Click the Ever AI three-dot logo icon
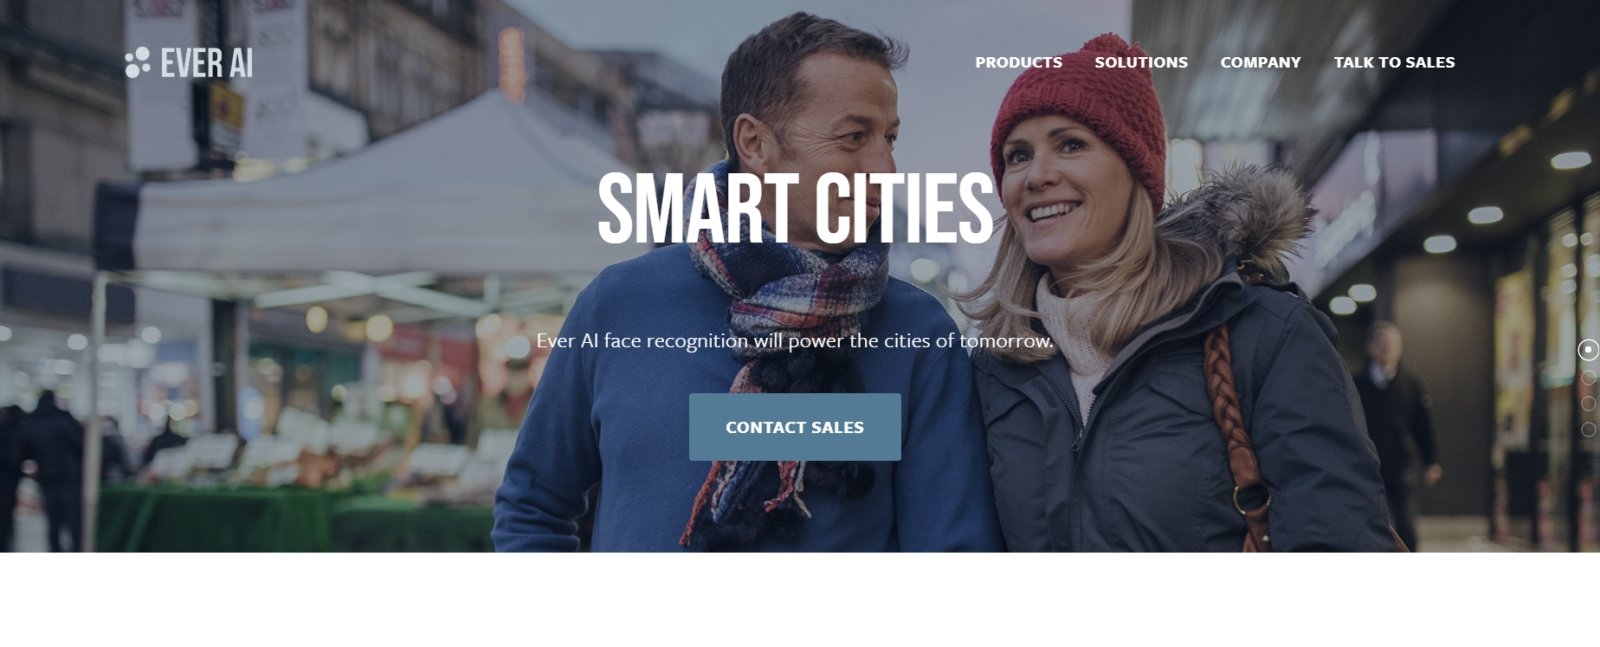This screenshot has height=647, width=1600. pyautogui.click(x=138, y=62)
